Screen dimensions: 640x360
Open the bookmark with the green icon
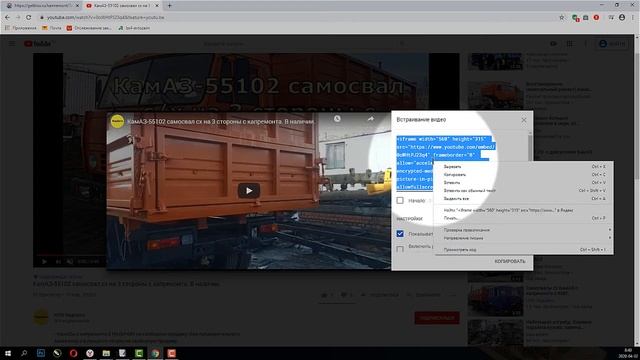[x=134, y=28]
